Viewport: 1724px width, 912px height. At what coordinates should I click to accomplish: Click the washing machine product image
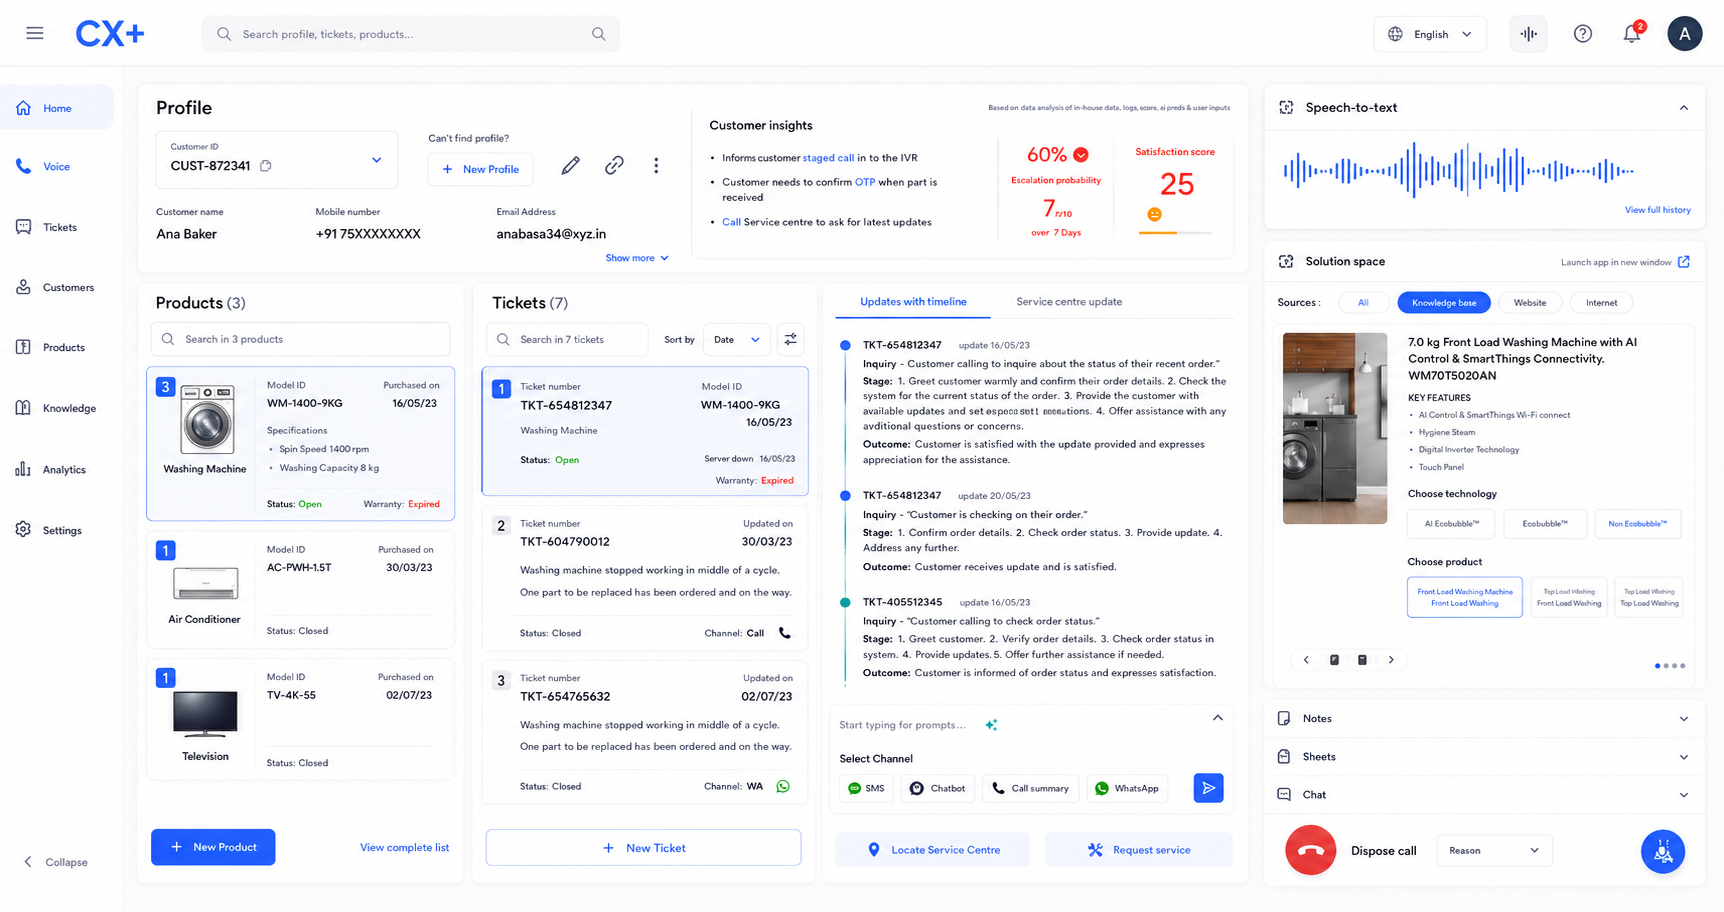207,420
